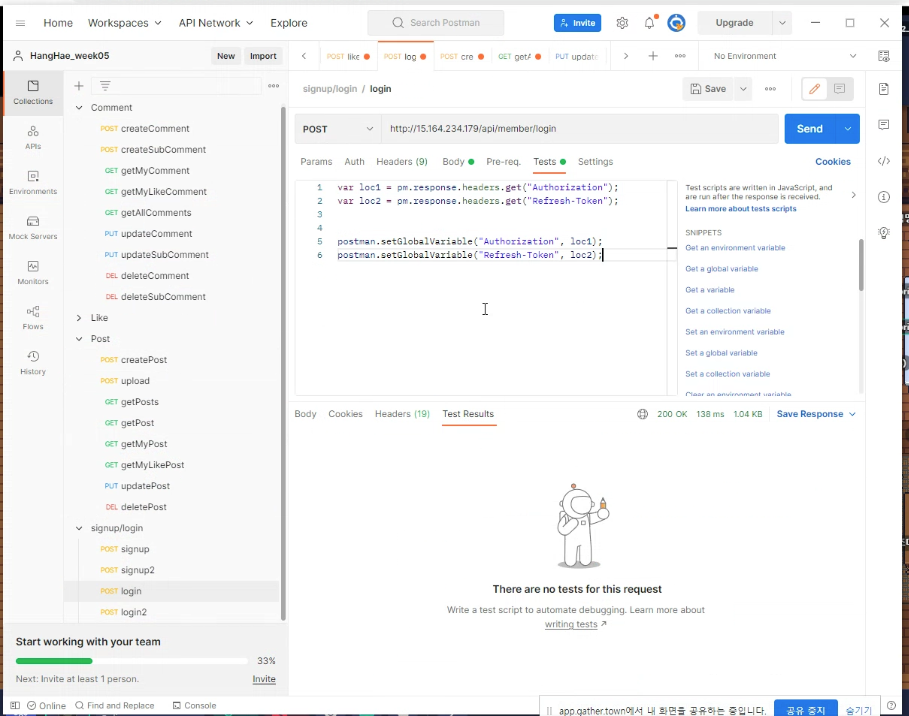Open Mock Servers in sidebar
This screenshot has height=716, width=909.
point(33,228)
